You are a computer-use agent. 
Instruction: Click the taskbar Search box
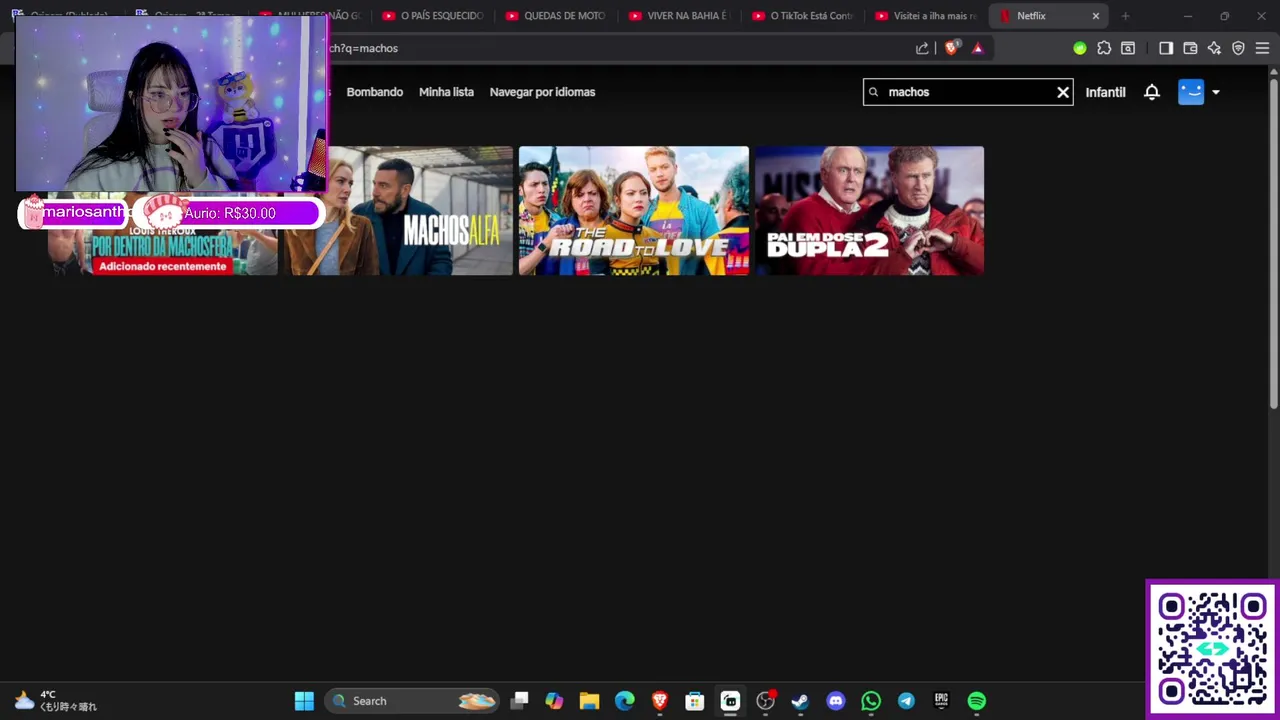click(x=412, y=701)
